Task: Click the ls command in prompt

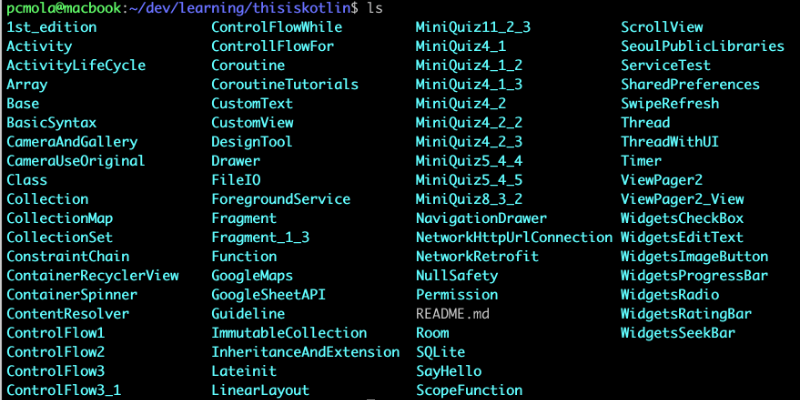Action: pos(375,9)
